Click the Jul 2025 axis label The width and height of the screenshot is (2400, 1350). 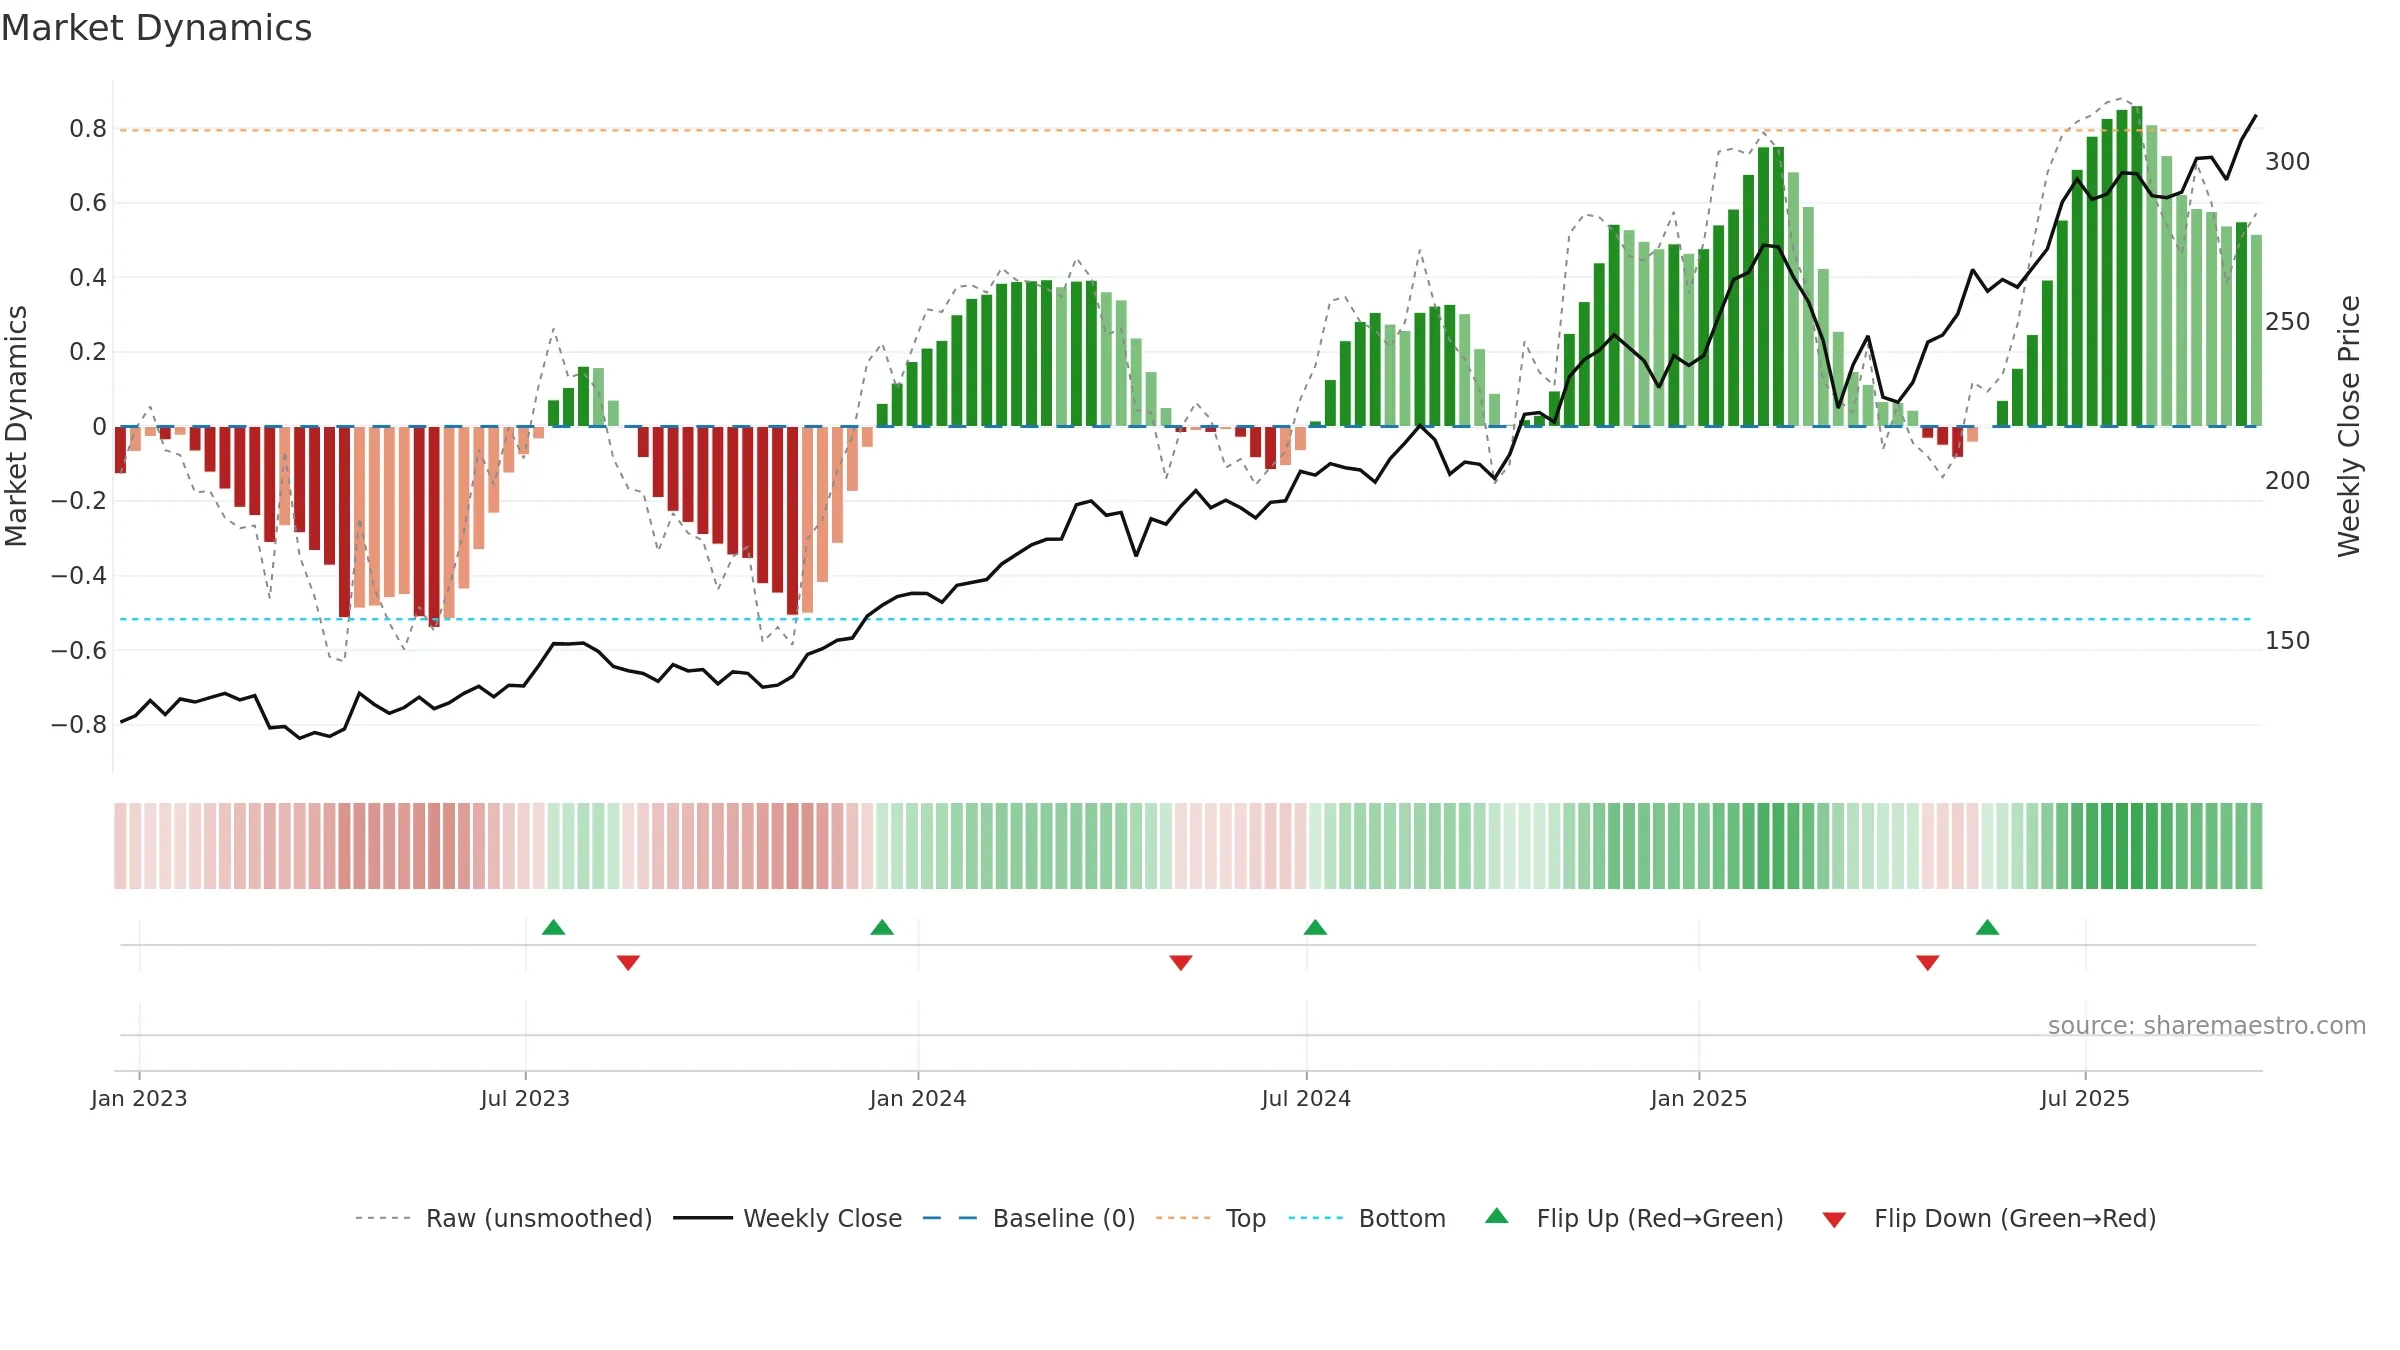(2085, 1098)
